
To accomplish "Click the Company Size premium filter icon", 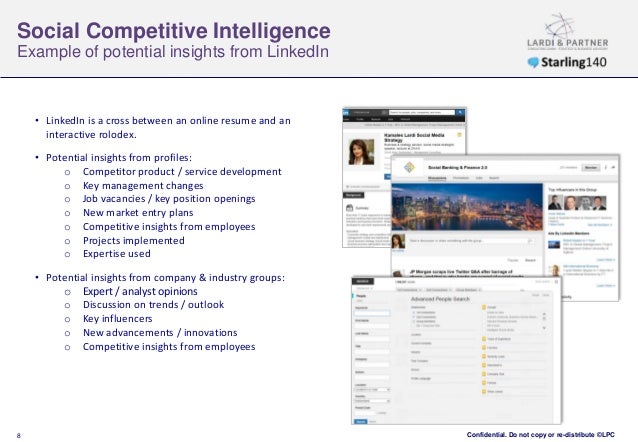I will pos(484,374).
